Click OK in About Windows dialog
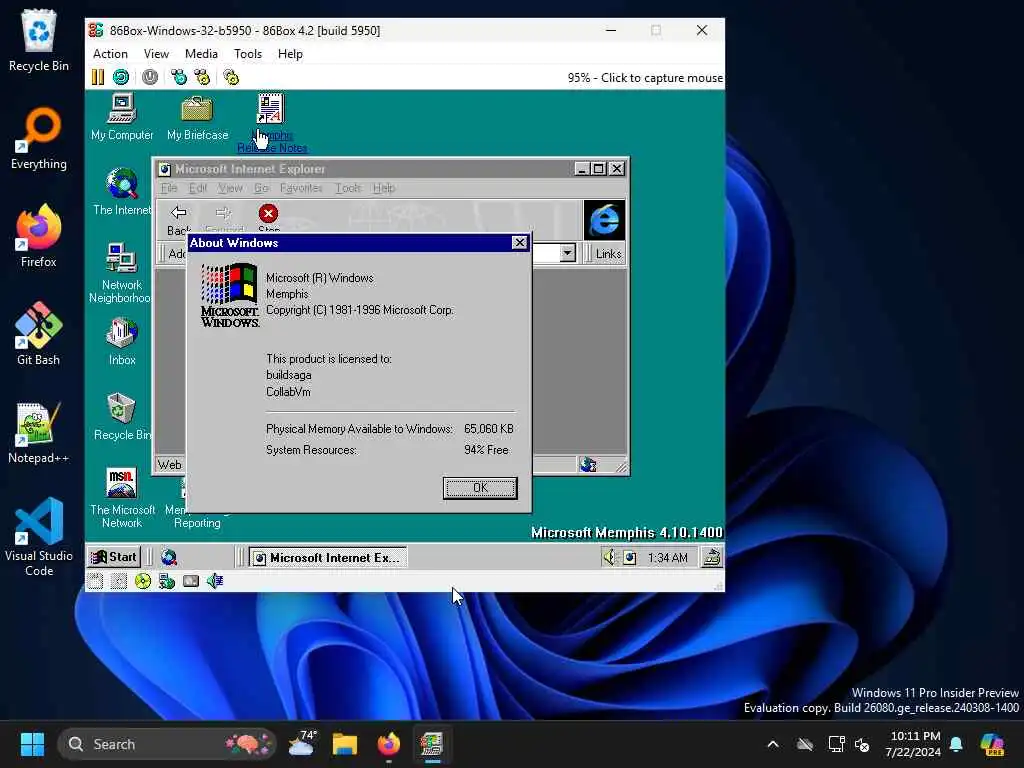The width and height of the screenshot is (1024, 768). coord(480,488)
